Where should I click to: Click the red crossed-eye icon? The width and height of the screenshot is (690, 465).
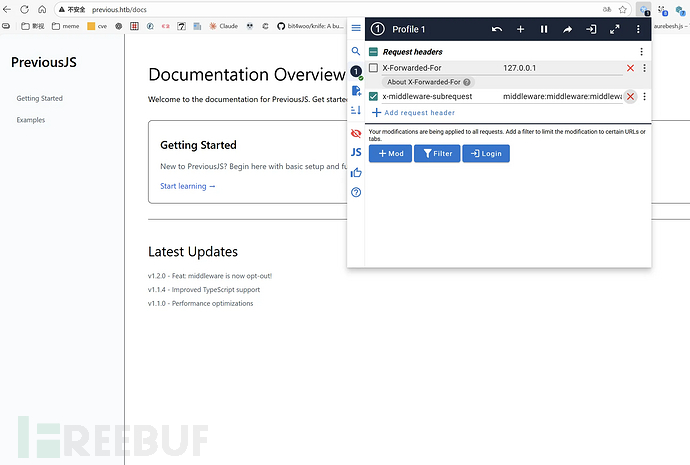coord(356,133)
